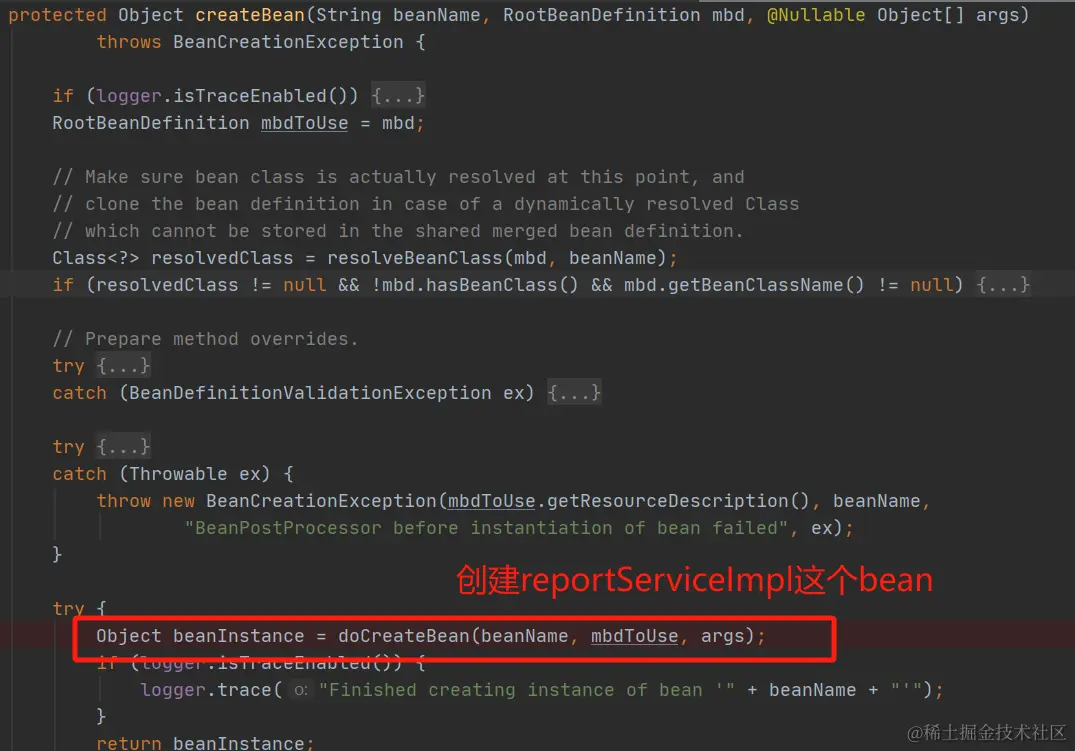1075x751 pixels.
Task: Expand folded BeanDefinitionValidationException catch block
Action: [x=574, y=392]
